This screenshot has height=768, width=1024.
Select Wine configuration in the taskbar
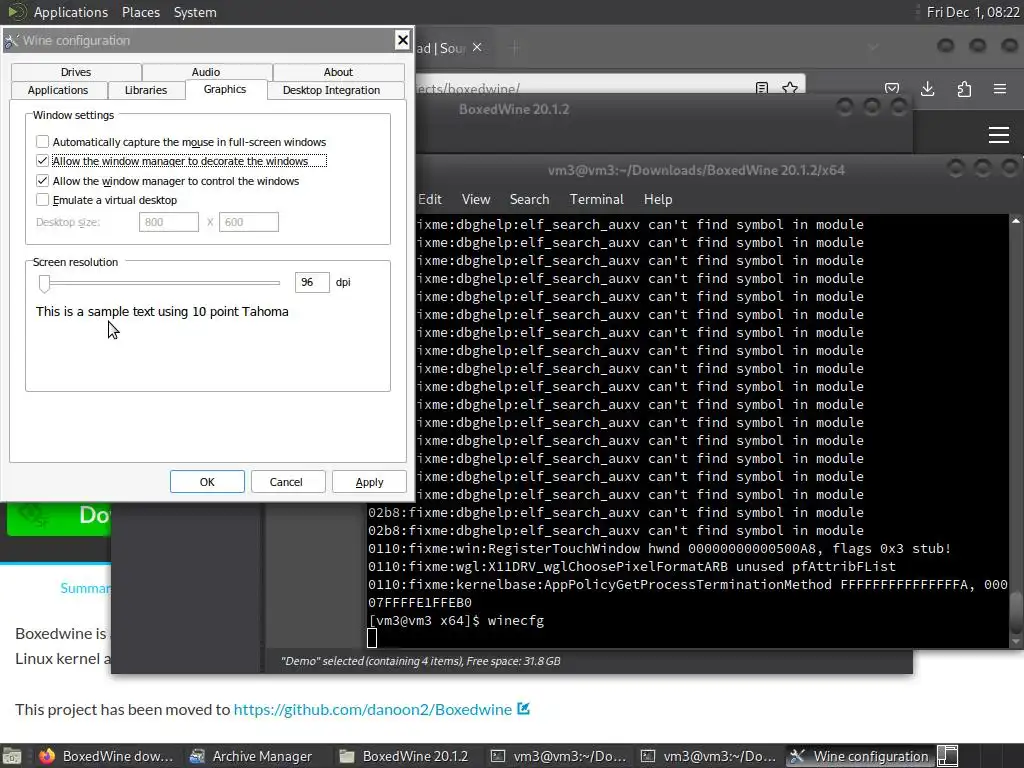point(859,756)
